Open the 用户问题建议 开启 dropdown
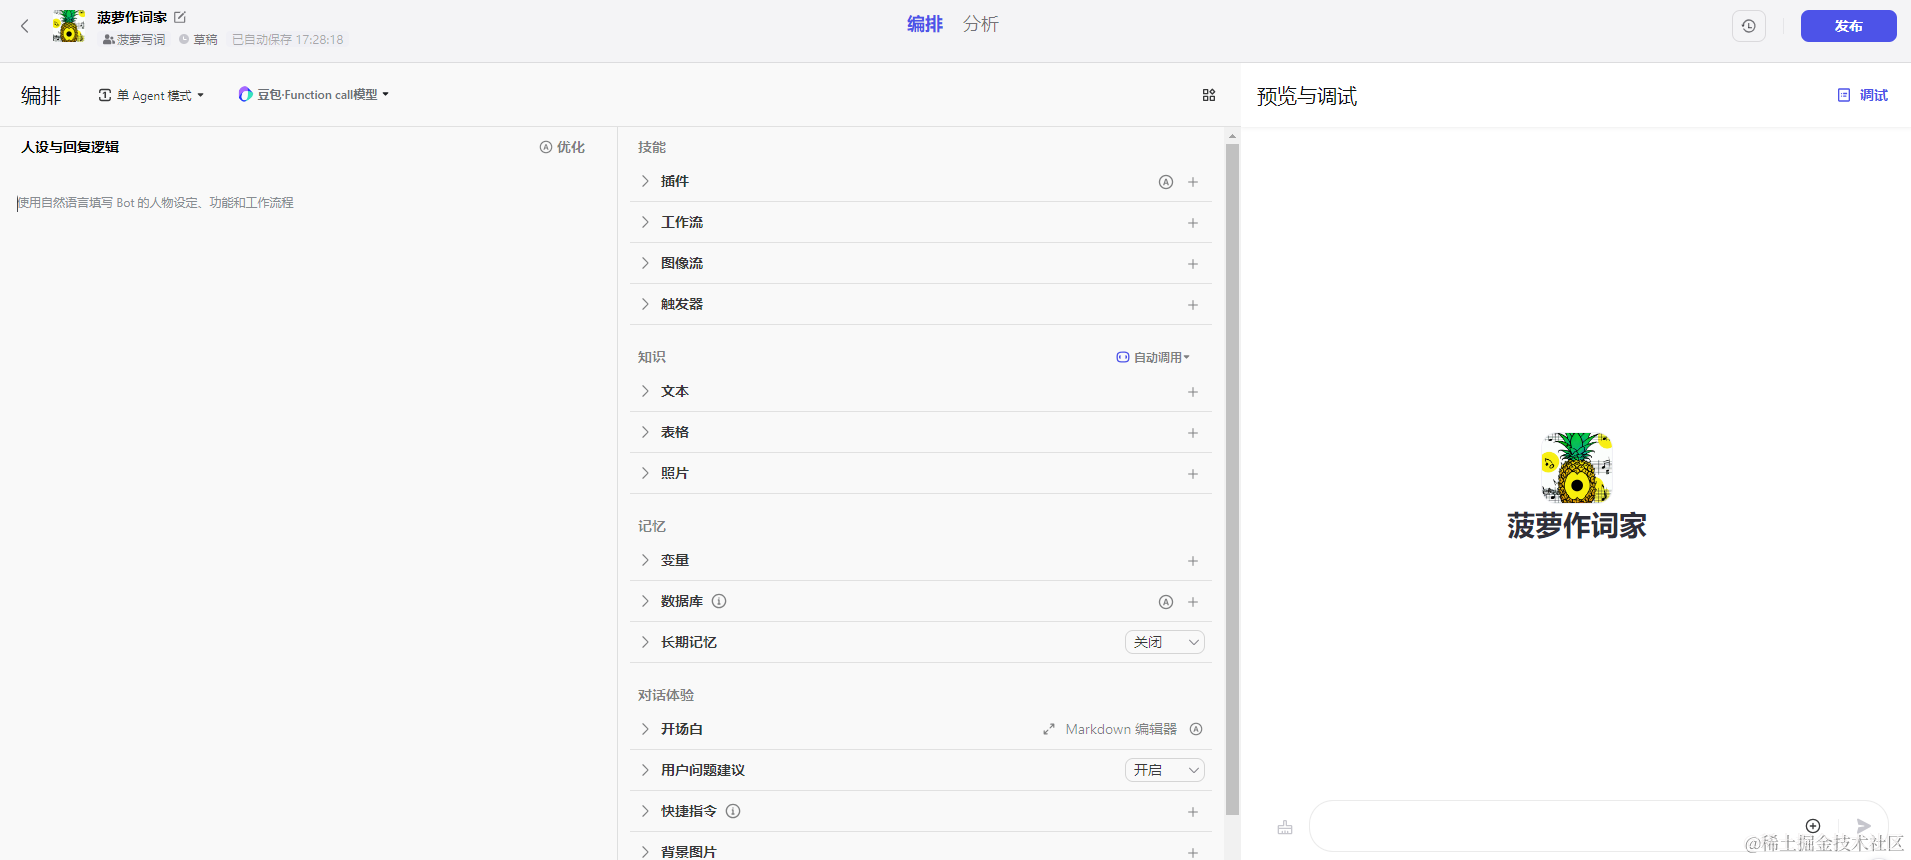 (x=1164, y=770)
